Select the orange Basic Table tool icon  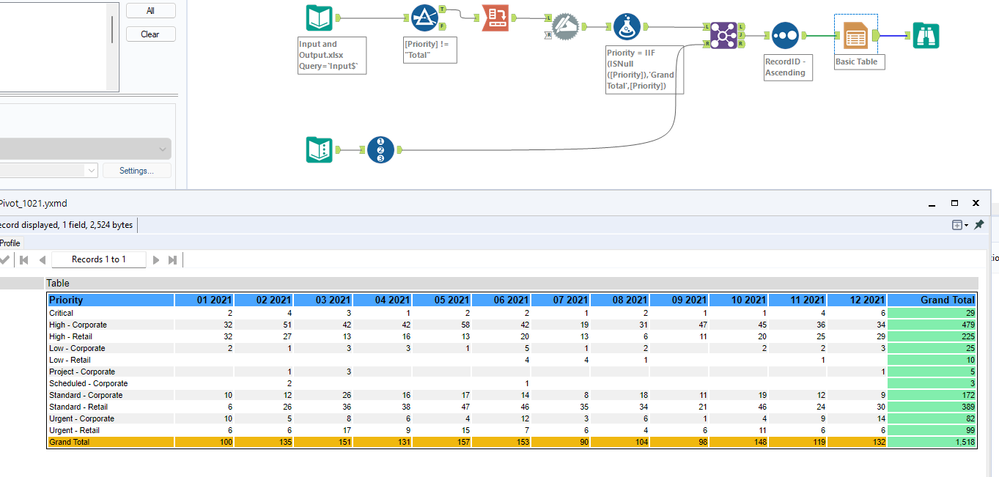coord(856,36)
